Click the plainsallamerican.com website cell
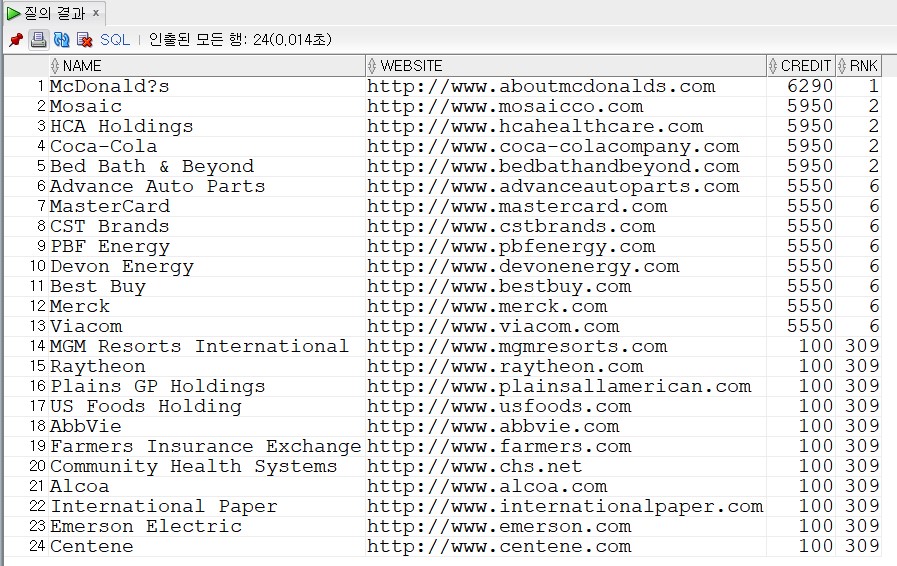 click(566, 387)
